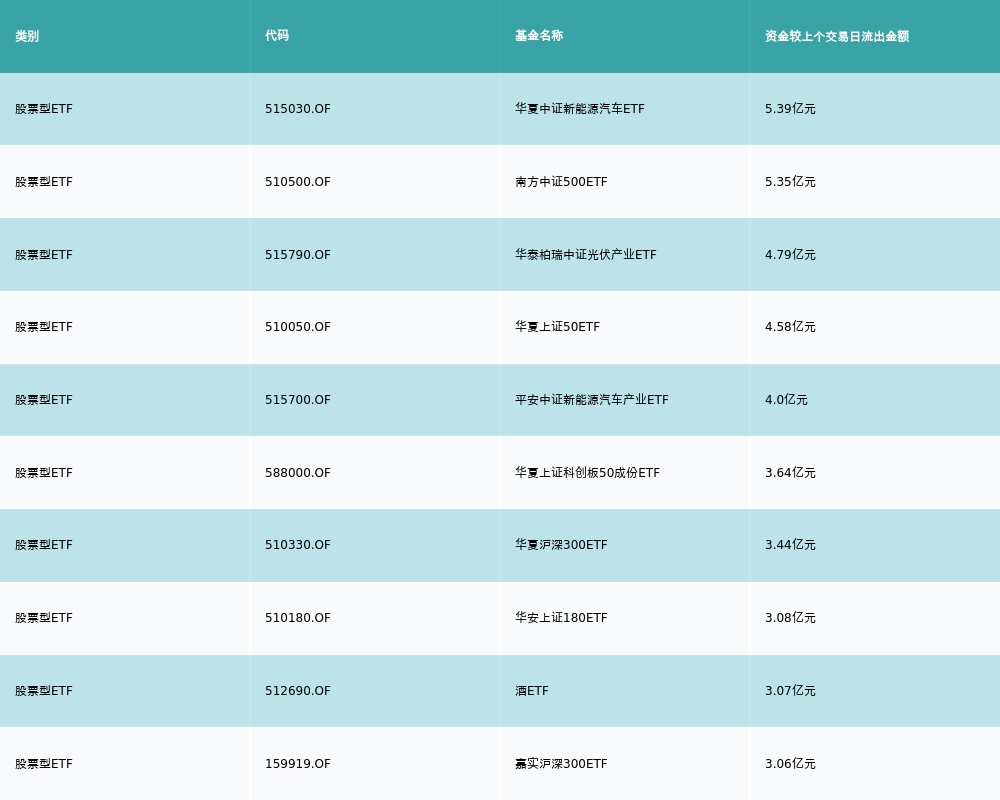
Task: Select outflow amount 3.07亿元
Action: (x=790, y=690)
